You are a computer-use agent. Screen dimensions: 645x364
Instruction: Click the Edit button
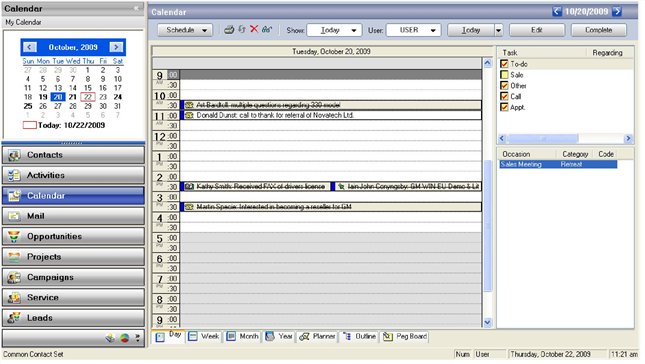pyautogui.click(x=537, y=30)
